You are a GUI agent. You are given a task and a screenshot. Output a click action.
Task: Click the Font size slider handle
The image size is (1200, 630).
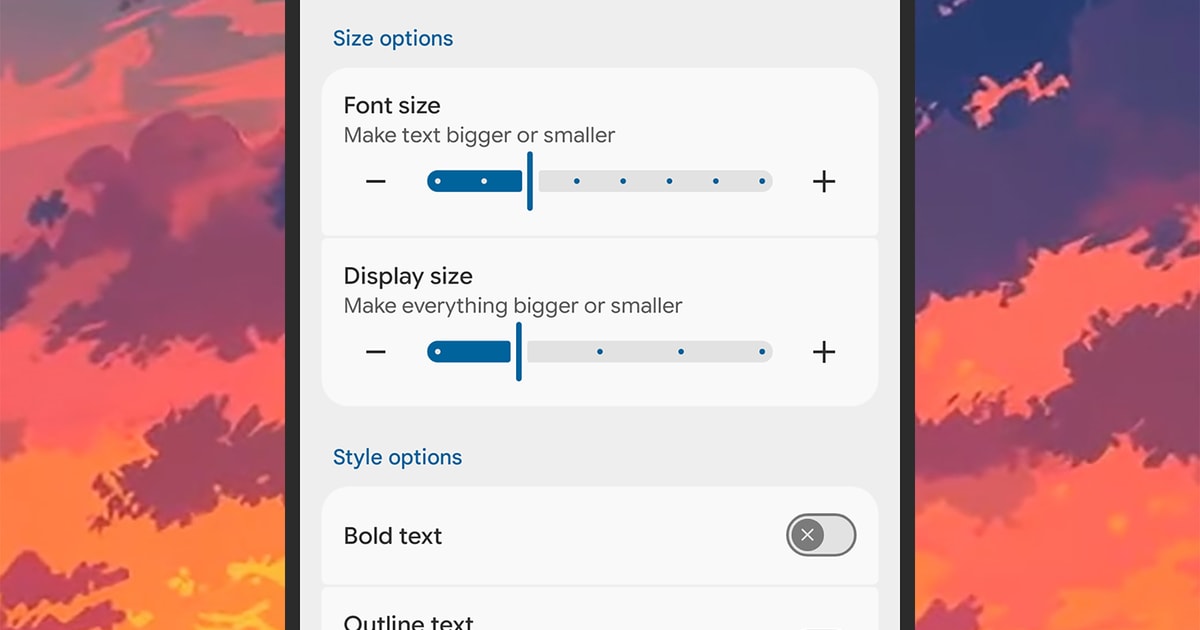pos(529,181)
